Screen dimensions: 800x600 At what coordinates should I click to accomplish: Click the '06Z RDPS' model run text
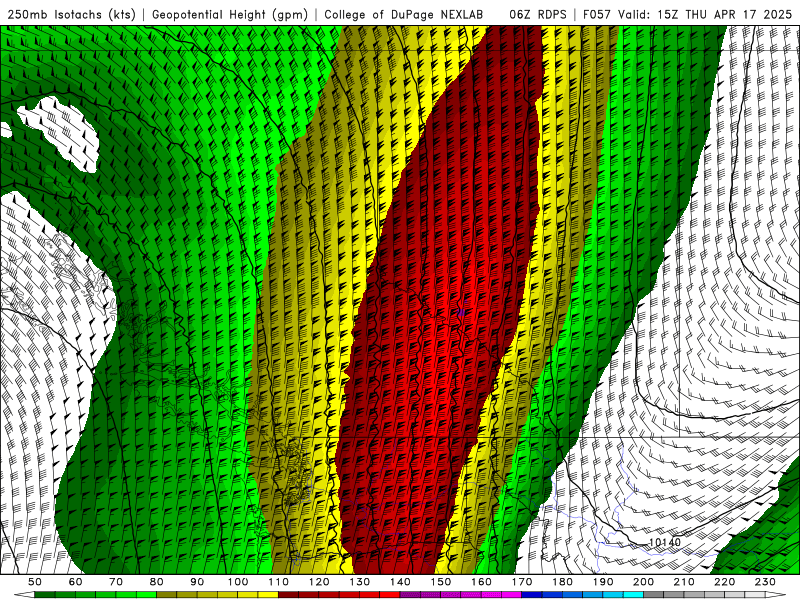coord(537,14)
